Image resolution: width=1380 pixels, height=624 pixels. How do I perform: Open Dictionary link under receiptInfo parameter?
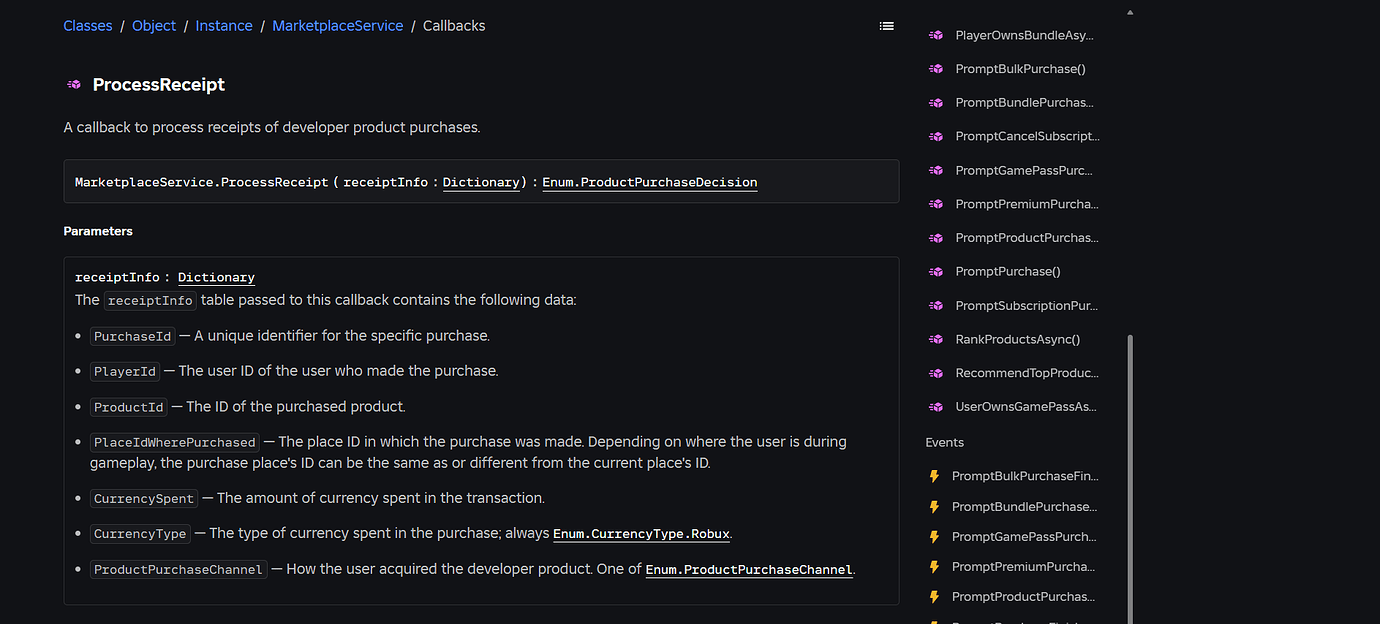click(216, 277)
